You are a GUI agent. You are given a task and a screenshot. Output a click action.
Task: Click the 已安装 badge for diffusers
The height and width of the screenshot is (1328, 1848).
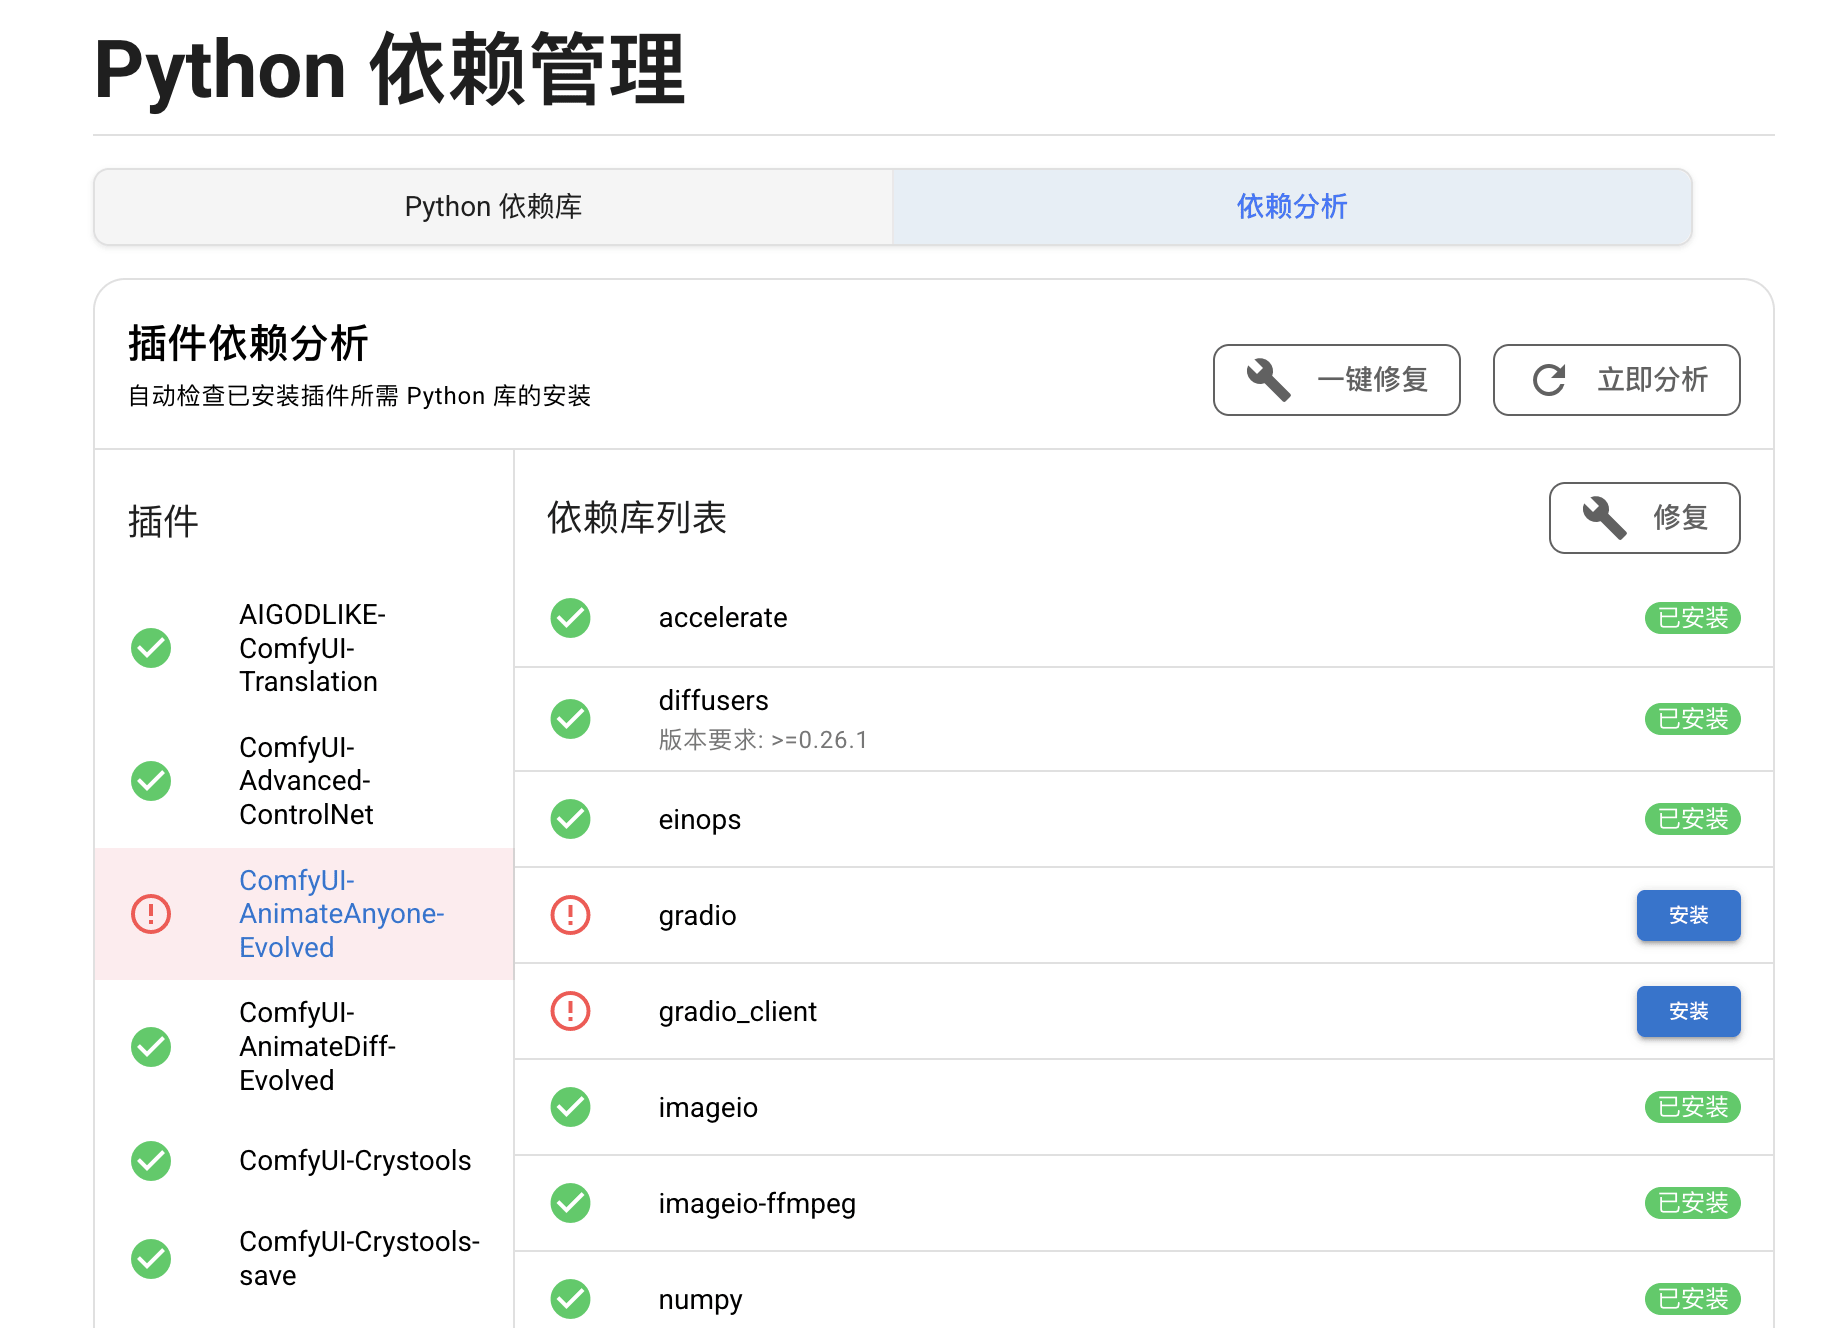pyautogui.click(x=1692, y=719)
